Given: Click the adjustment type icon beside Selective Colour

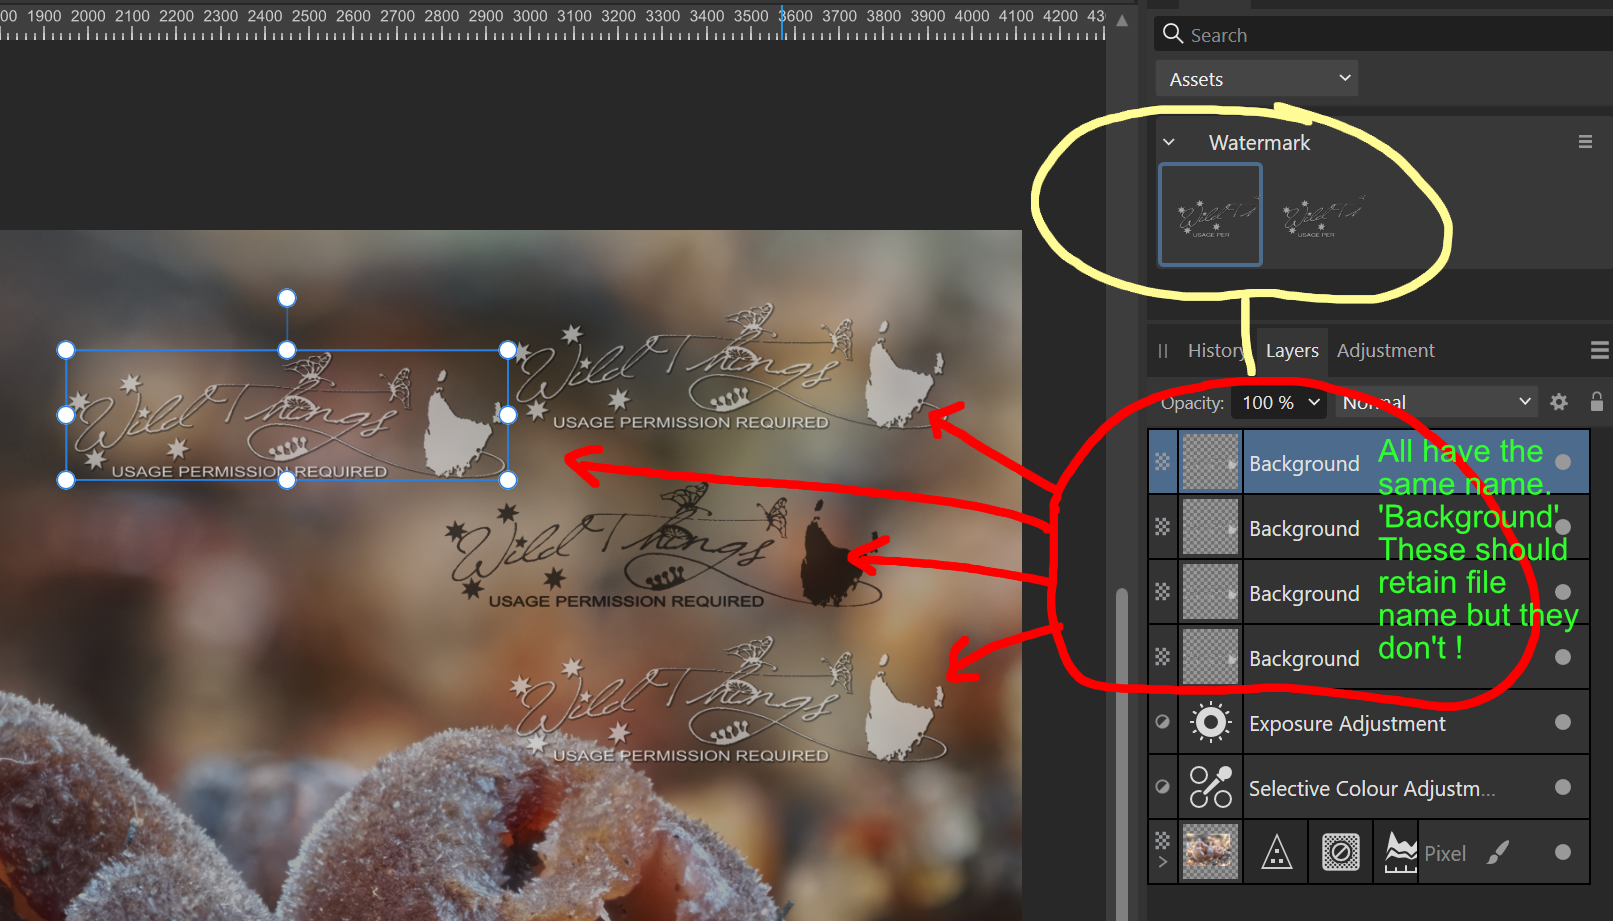Looking at the screenshot, I should [x=1162, y=787].
